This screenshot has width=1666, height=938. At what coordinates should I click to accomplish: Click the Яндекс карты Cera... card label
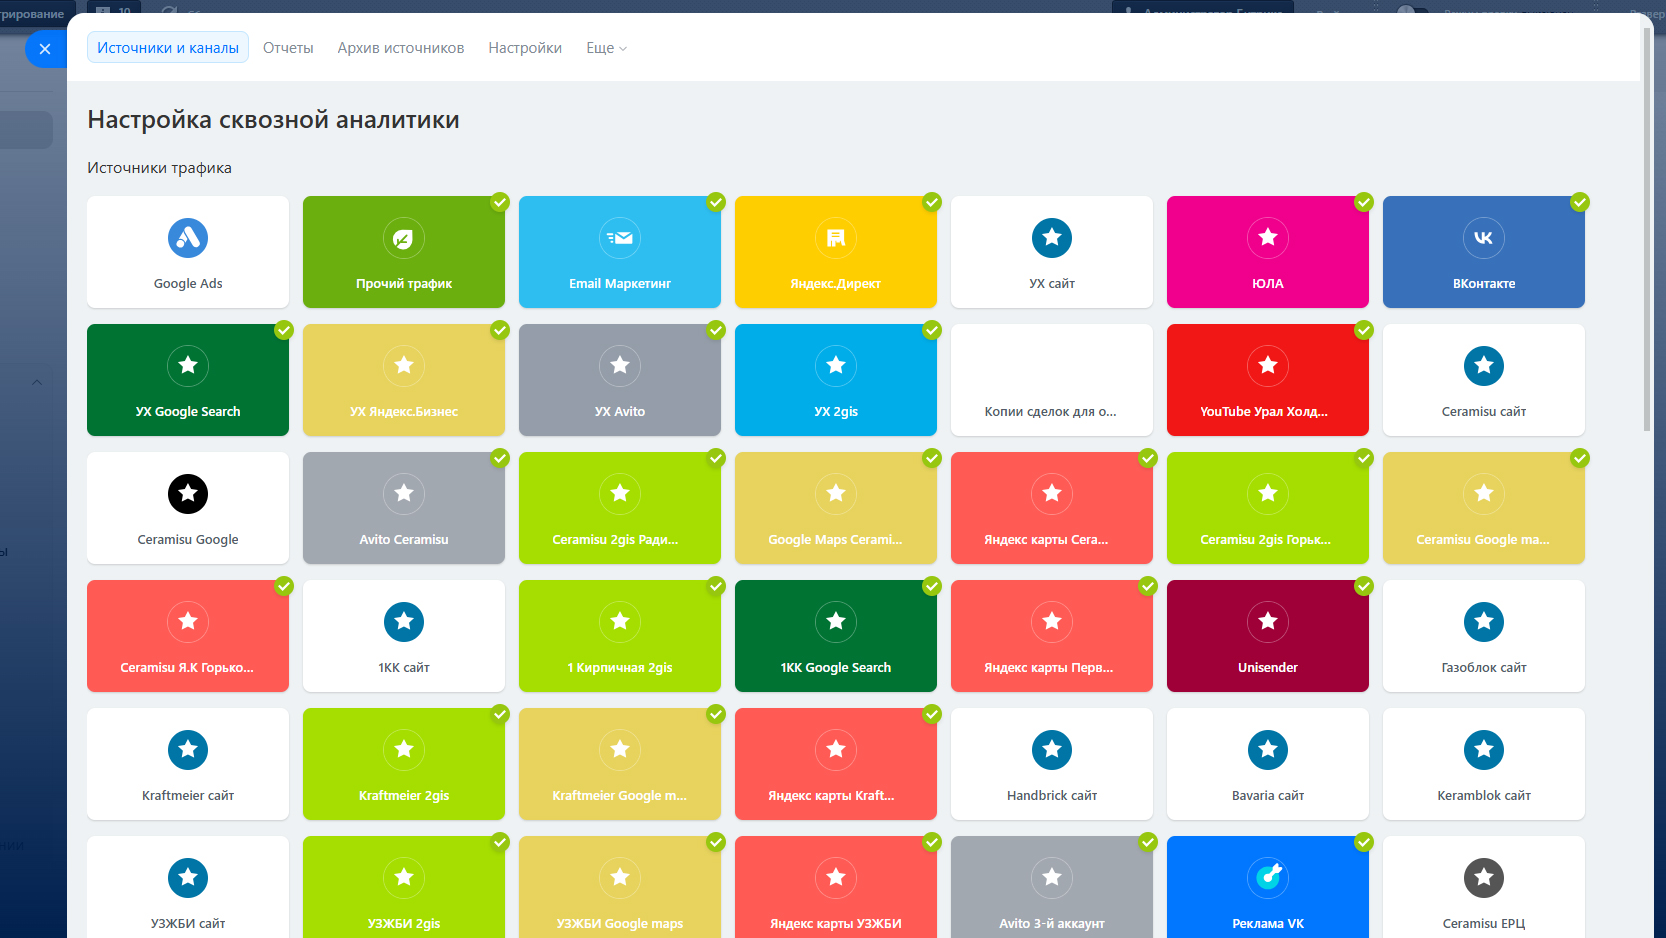(1046, 540)
